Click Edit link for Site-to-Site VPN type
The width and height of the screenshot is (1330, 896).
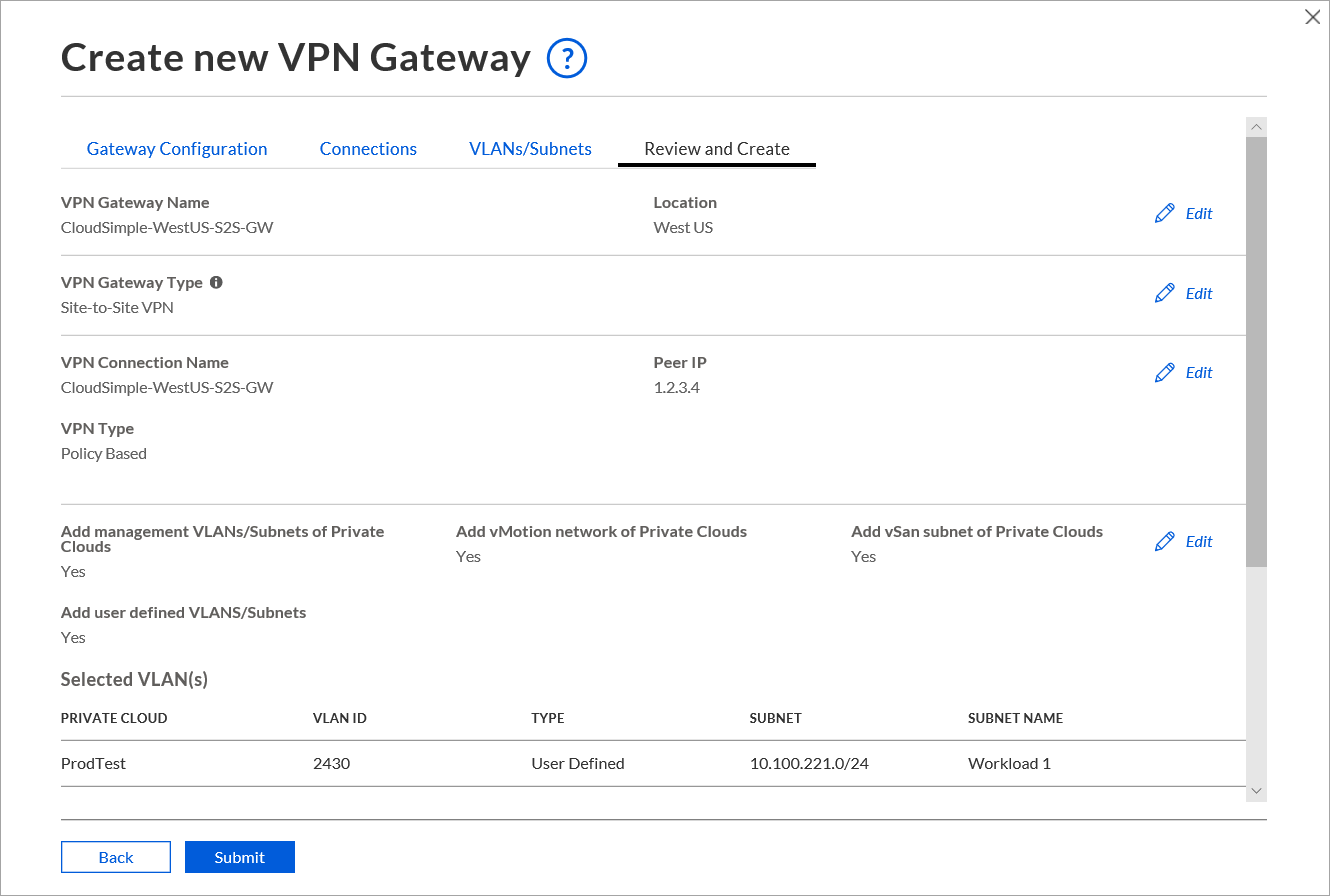click(x=1199, y=293)
